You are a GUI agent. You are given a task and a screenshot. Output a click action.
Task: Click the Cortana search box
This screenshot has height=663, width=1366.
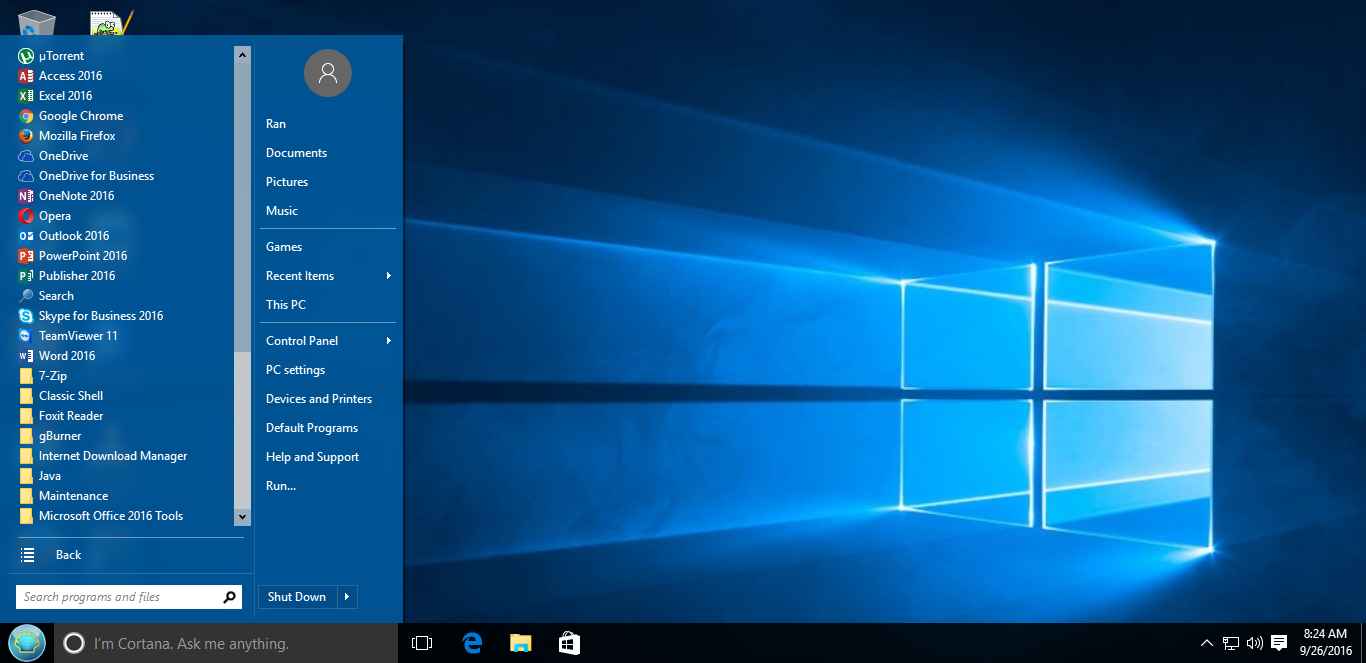tap(226, 643)
